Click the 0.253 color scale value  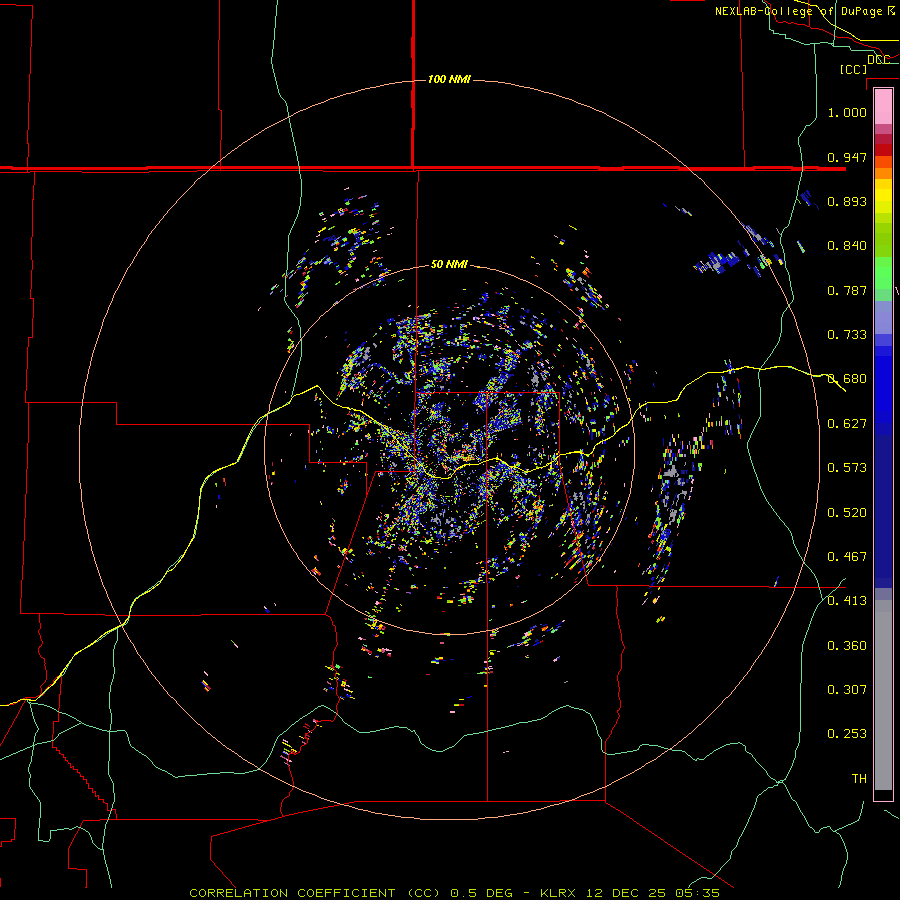pos(847,734)
